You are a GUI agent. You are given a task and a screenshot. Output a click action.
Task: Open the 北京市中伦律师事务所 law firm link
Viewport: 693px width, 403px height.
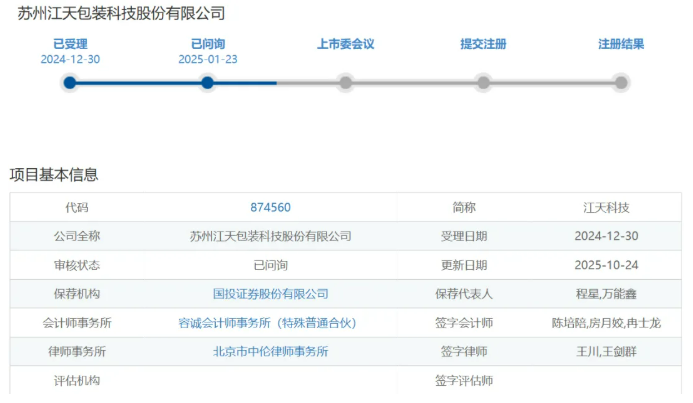click(270, 352)
